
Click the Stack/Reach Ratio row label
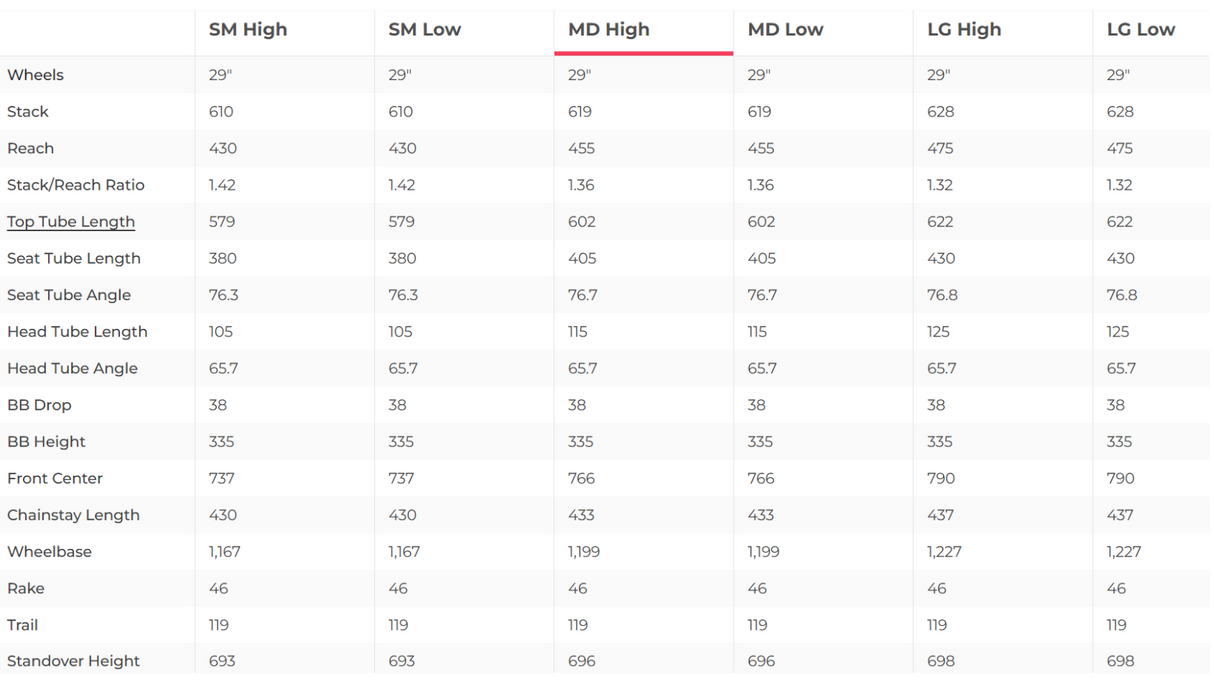coord(76,185)
